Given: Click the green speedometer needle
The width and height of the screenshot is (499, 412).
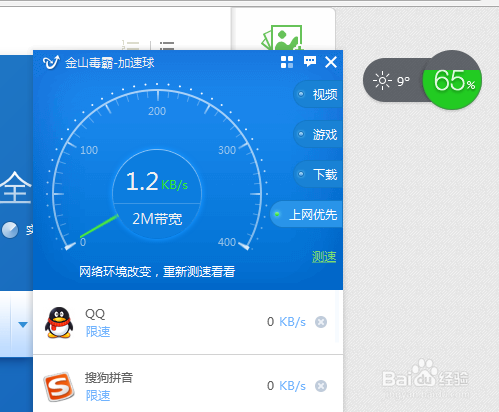Looking at the screenshot, I should [99, 226].
